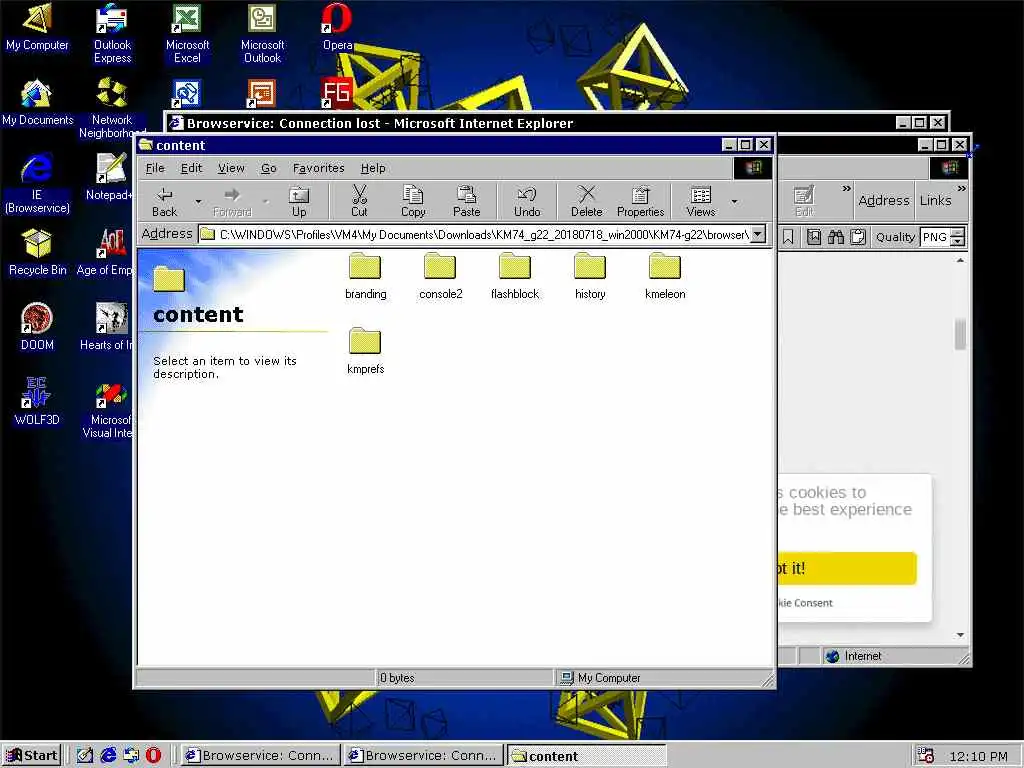
Task: Go Up one folder level
Action: tap(299, 202)
